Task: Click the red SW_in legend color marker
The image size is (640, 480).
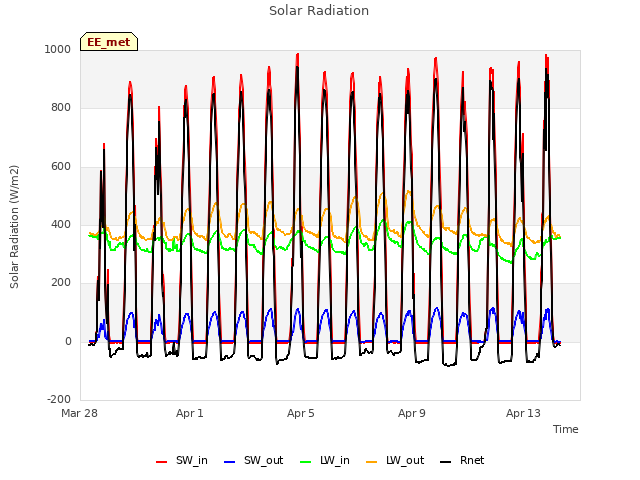Action: coord(162,462)
